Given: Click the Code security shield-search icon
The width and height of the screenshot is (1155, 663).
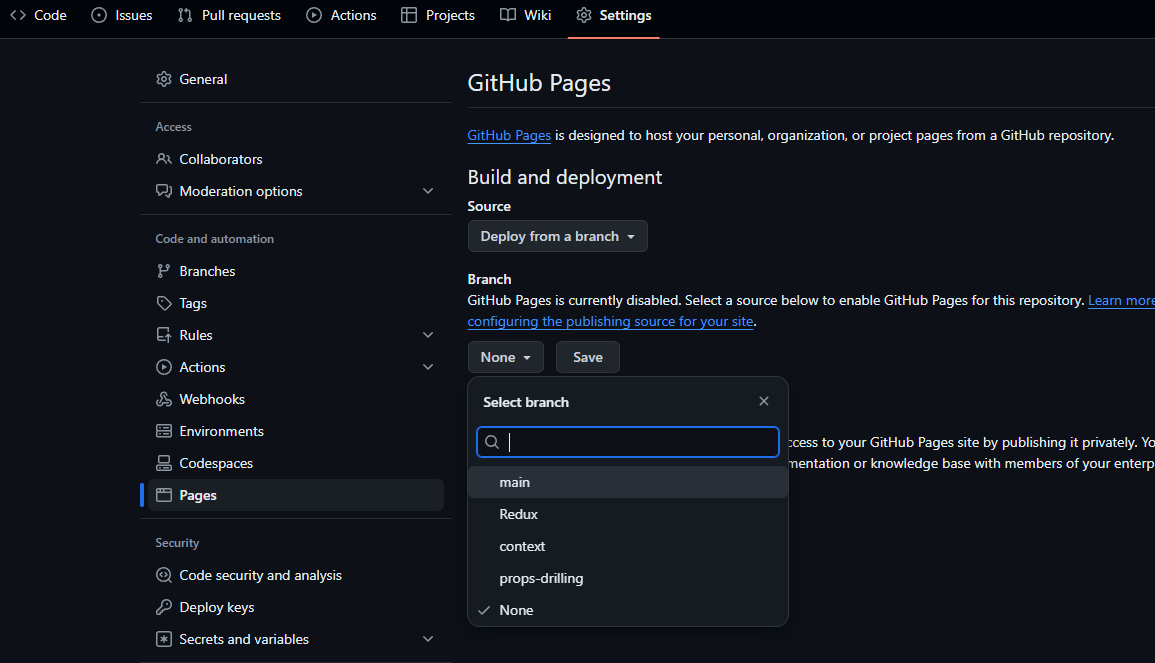Looking at the screenshot, I should tap(164, 575).
